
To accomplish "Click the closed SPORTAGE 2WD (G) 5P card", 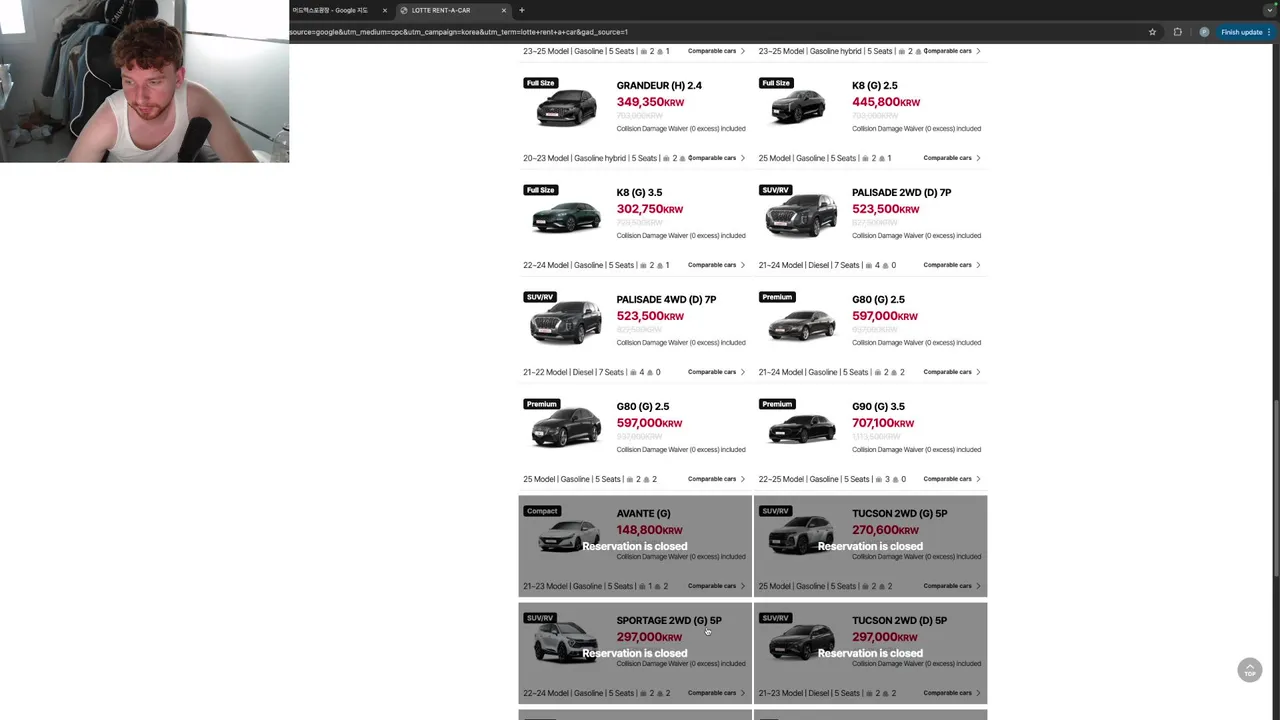I will (x=635, y=653).
